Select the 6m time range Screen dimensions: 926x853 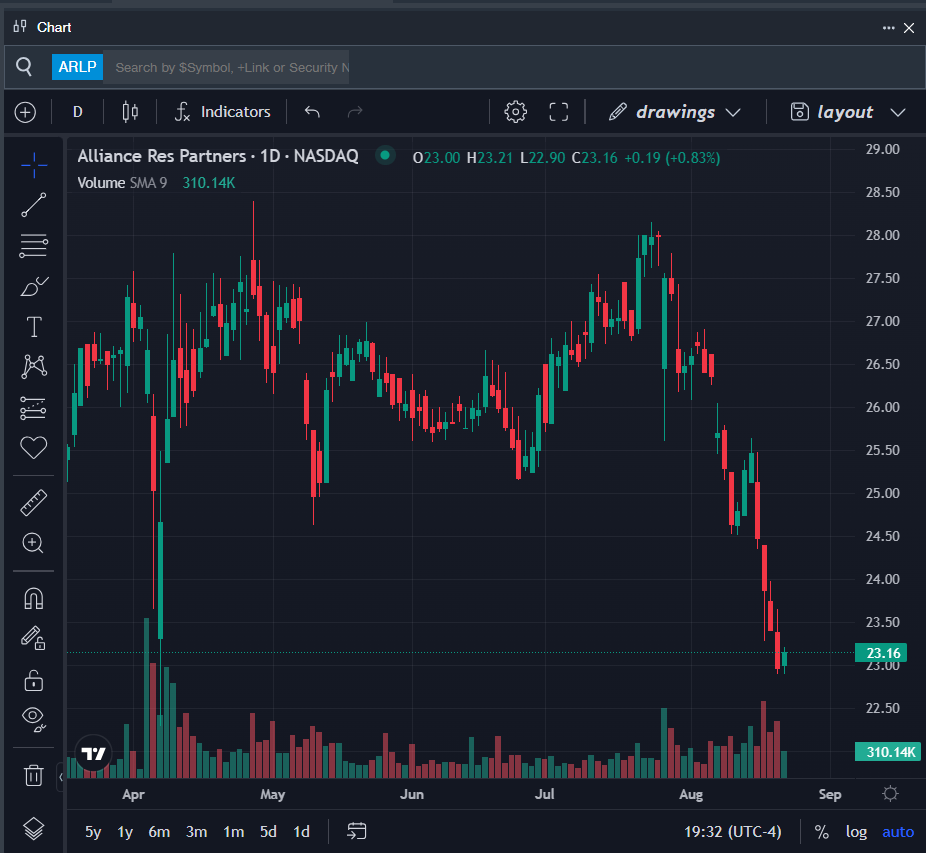coord(159,832)
